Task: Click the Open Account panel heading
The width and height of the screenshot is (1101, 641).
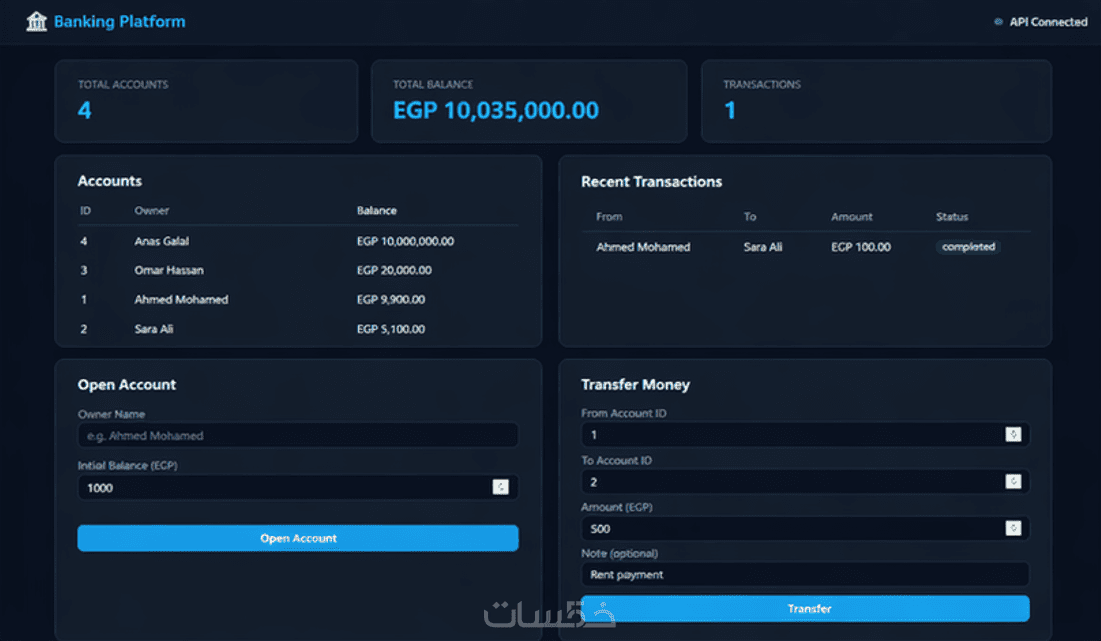Action: click(126, 385)
